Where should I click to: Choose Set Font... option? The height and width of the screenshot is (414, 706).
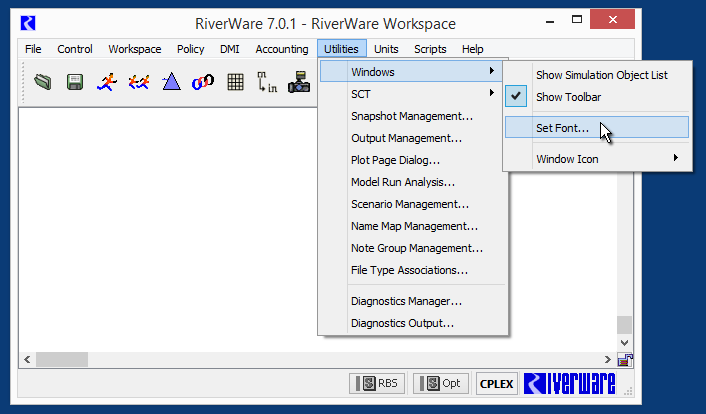pyautogui.click(x=597, y=127)
